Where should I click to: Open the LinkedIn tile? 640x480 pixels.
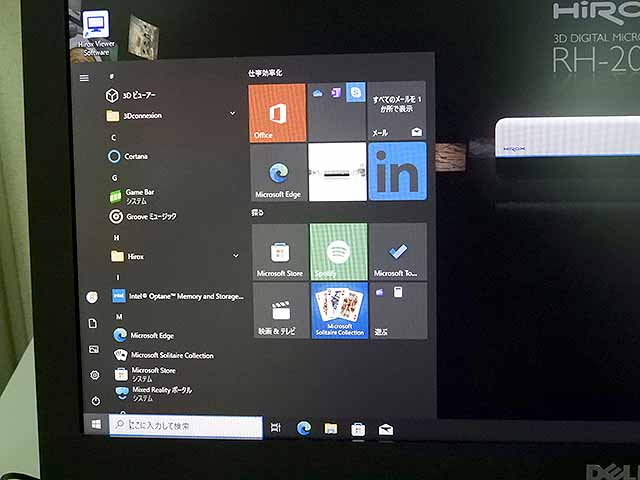(x=398, y=171)
